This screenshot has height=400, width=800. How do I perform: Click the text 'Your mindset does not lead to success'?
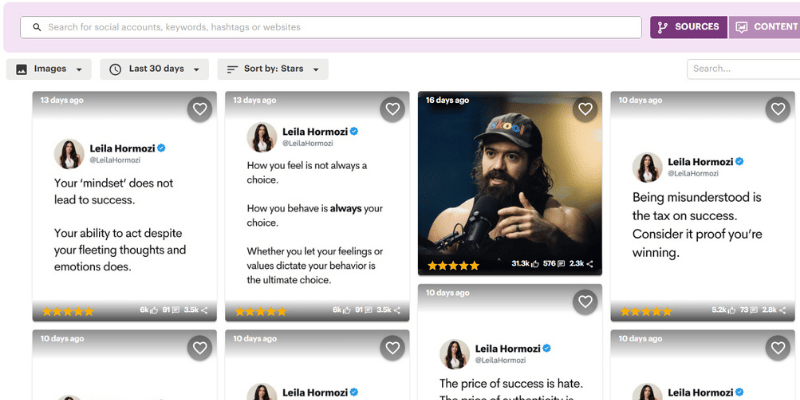pyautogui.click(x=114, y=191)
